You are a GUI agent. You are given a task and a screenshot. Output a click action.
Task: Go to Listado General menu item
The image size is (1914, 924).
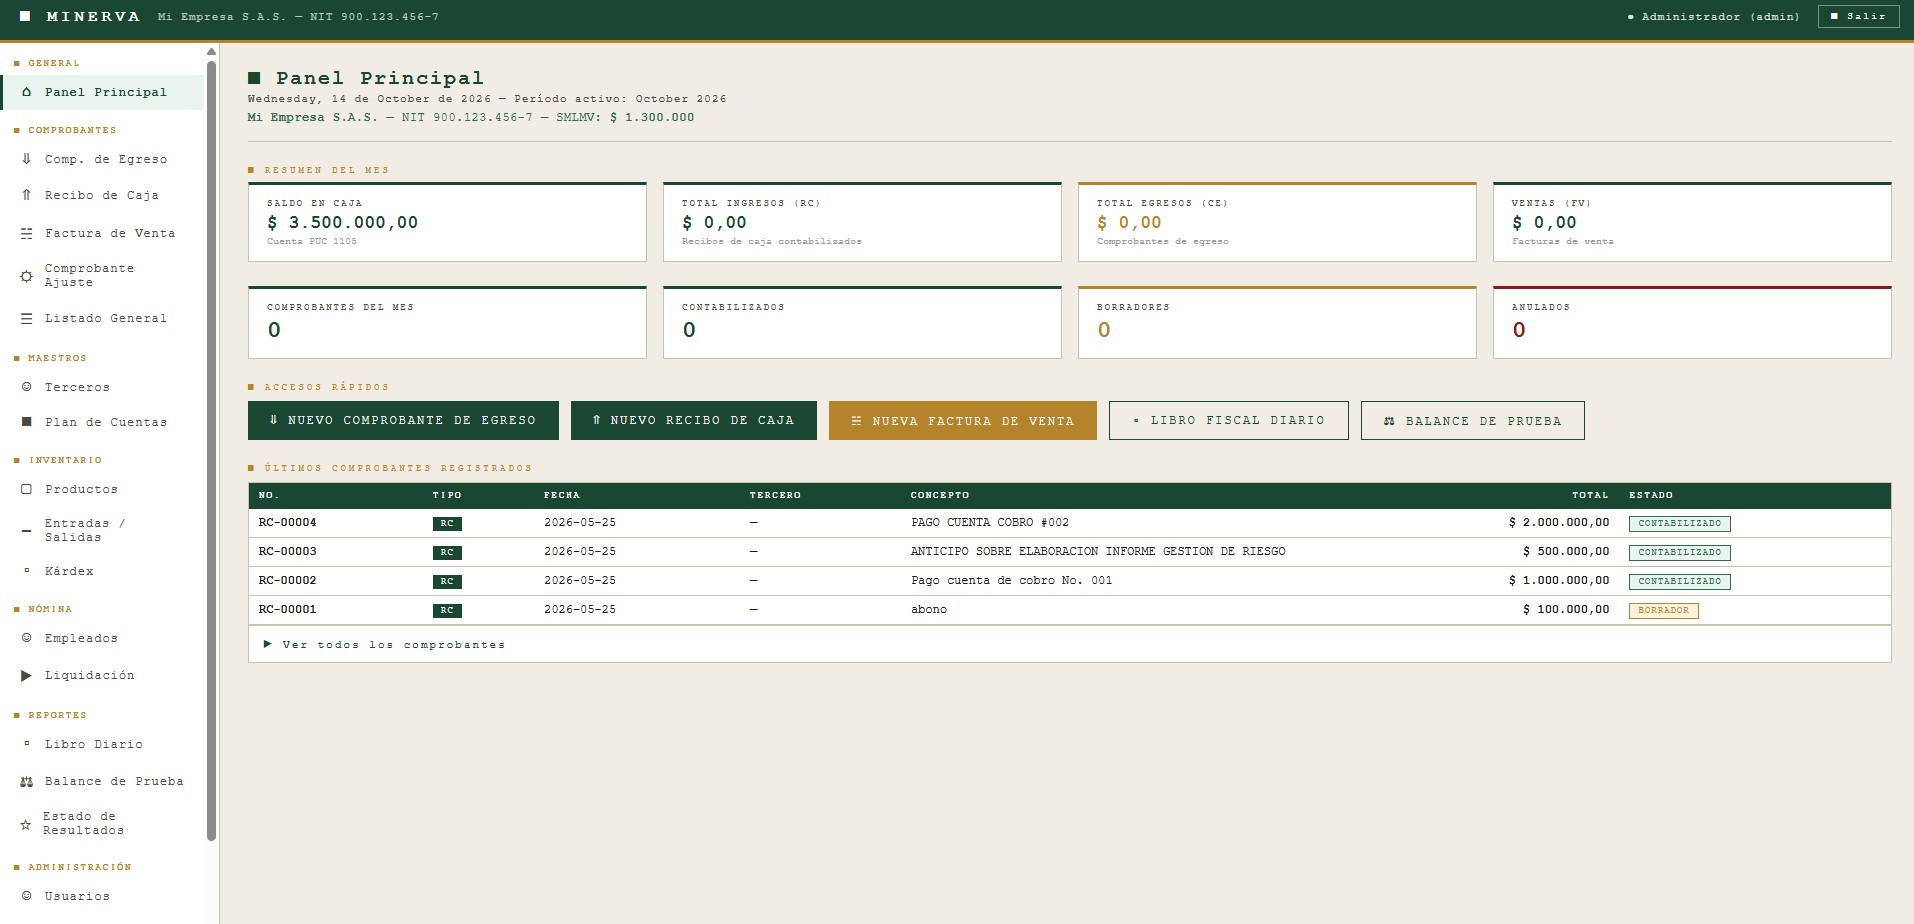point(103,318)
